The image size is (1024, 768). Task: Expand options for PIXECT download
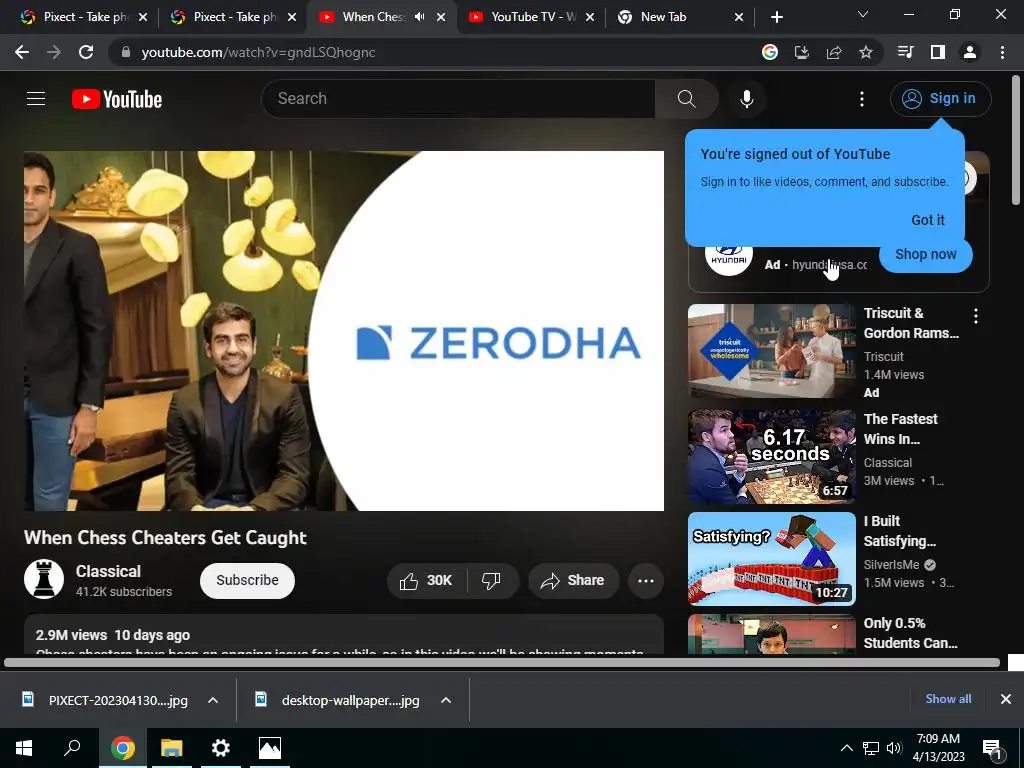click(212, 700)
